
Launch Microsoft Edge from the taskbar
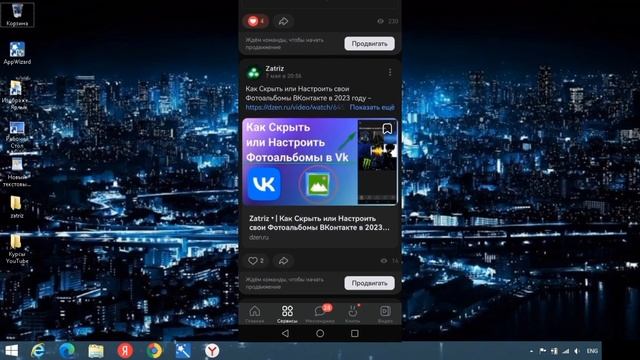pyautogui.click(x=67, y=351)
